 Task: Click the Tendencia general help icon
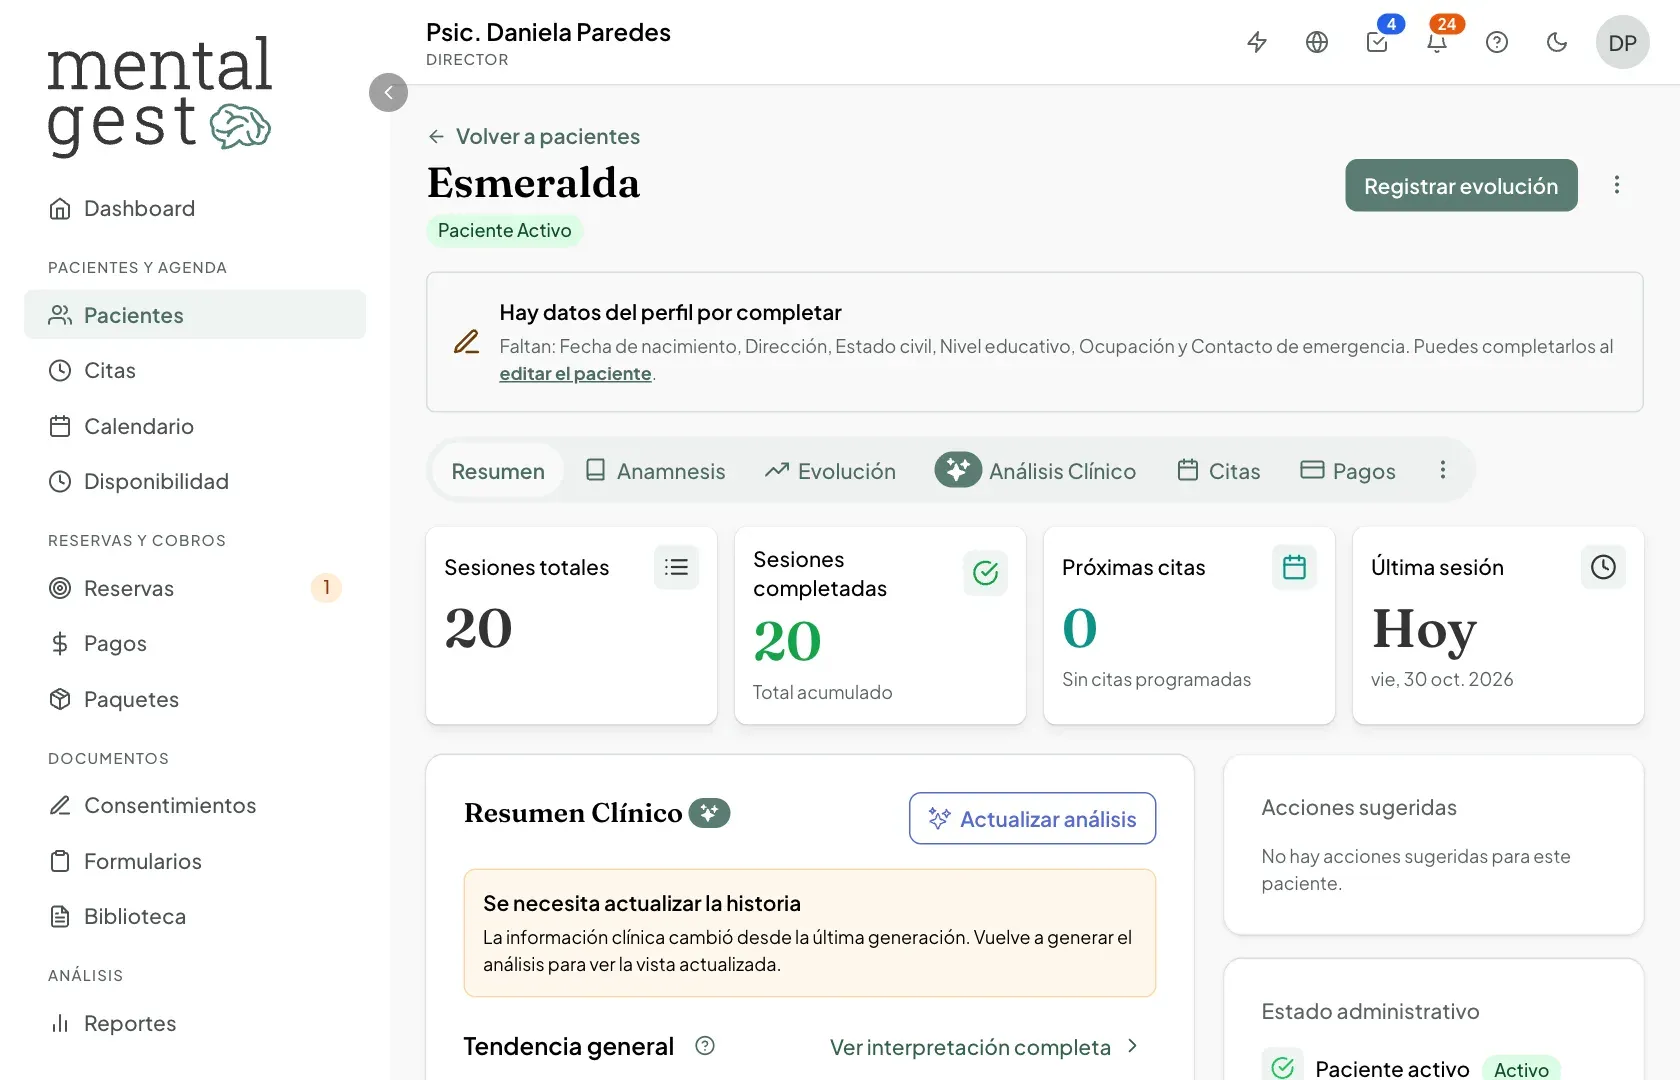click(705, 1046)
